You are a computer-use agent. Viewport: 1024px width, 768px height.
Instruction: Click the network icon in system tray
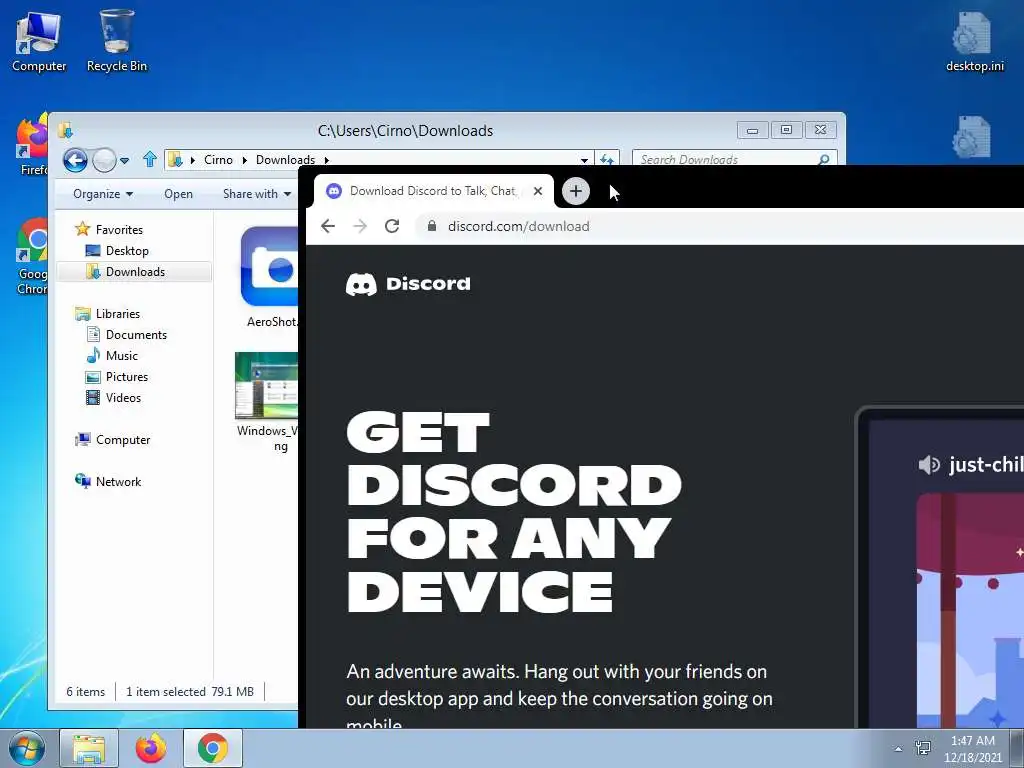pyautogui.click(x=923, y=748)
